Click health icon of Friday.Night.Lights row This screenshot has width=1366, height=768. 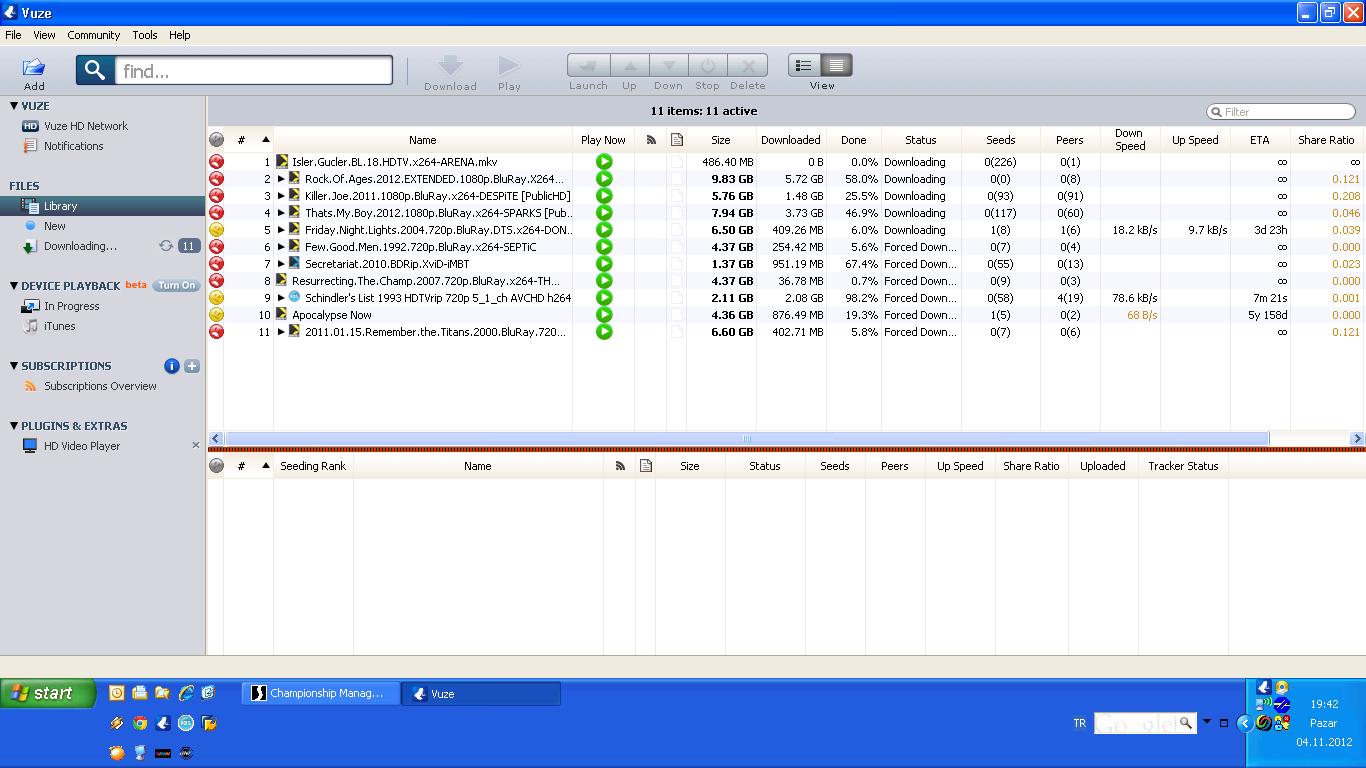coord(216,230)
